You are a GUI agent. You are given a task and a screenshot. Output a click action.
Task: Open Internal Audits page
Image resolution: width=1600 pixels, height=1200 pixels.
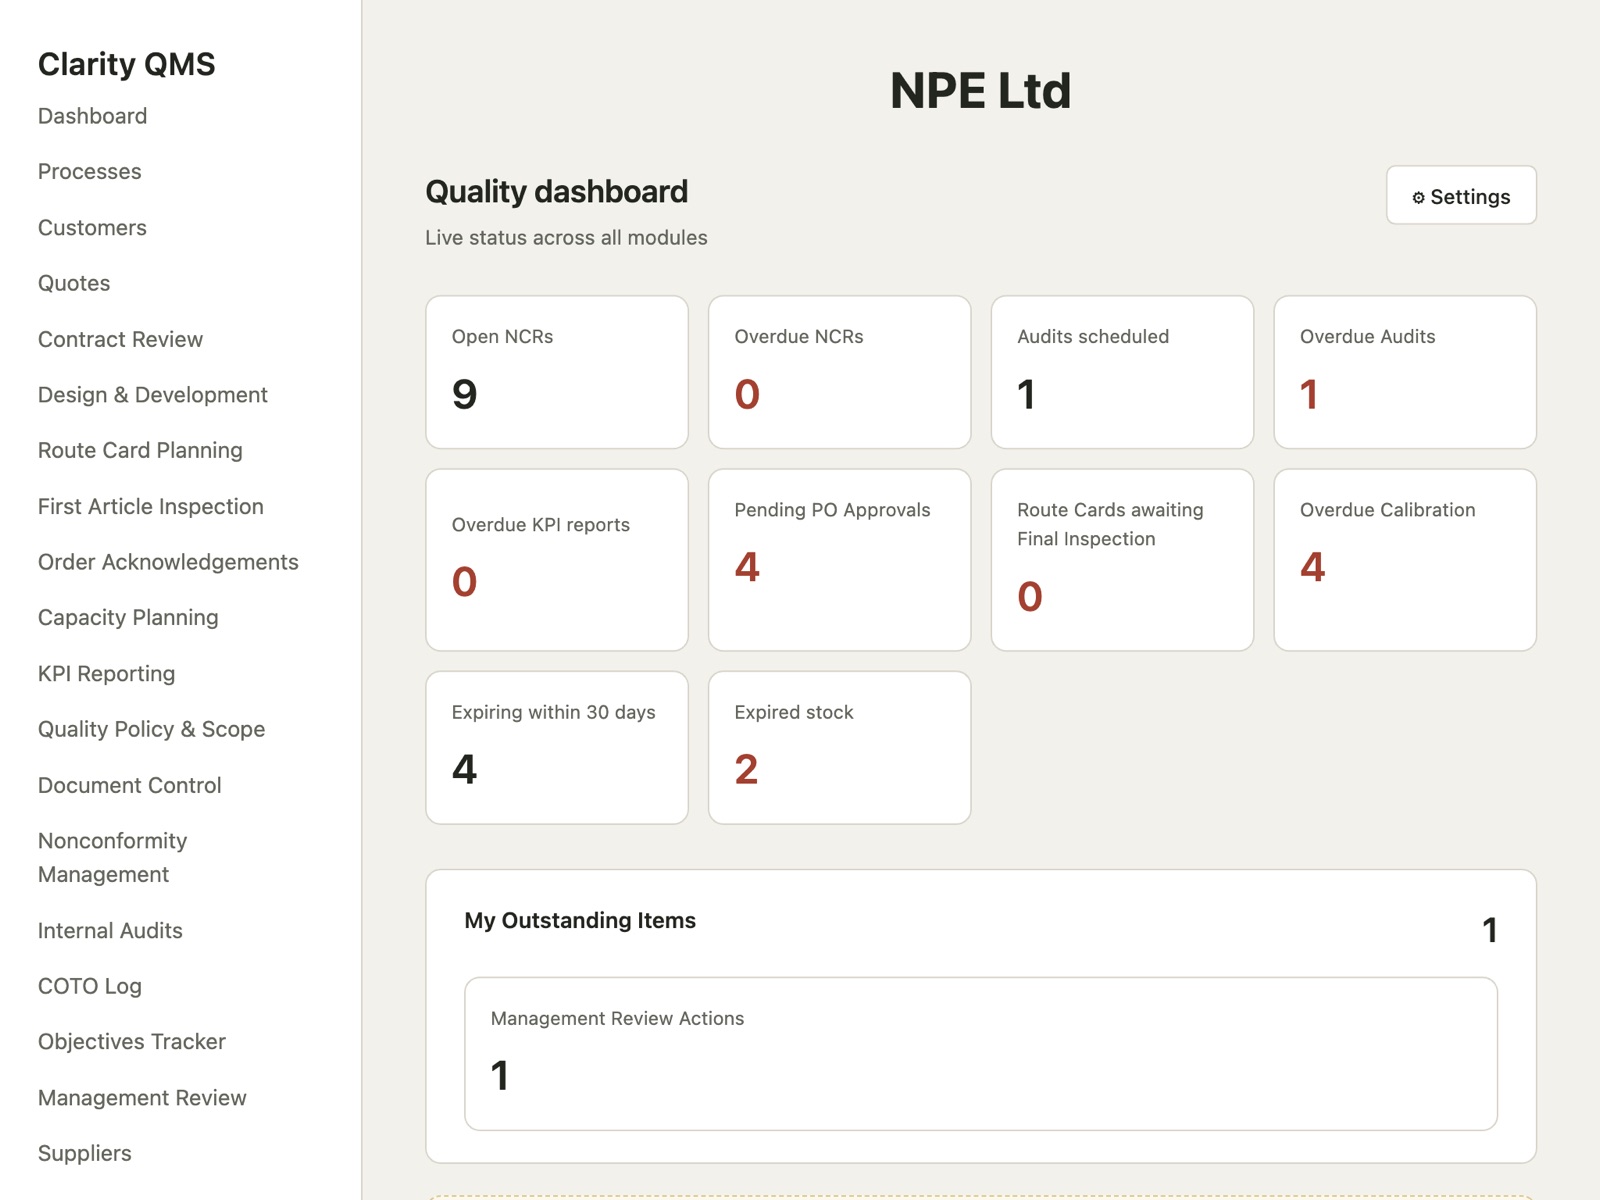pyautogui.click(x=110, y=931)
